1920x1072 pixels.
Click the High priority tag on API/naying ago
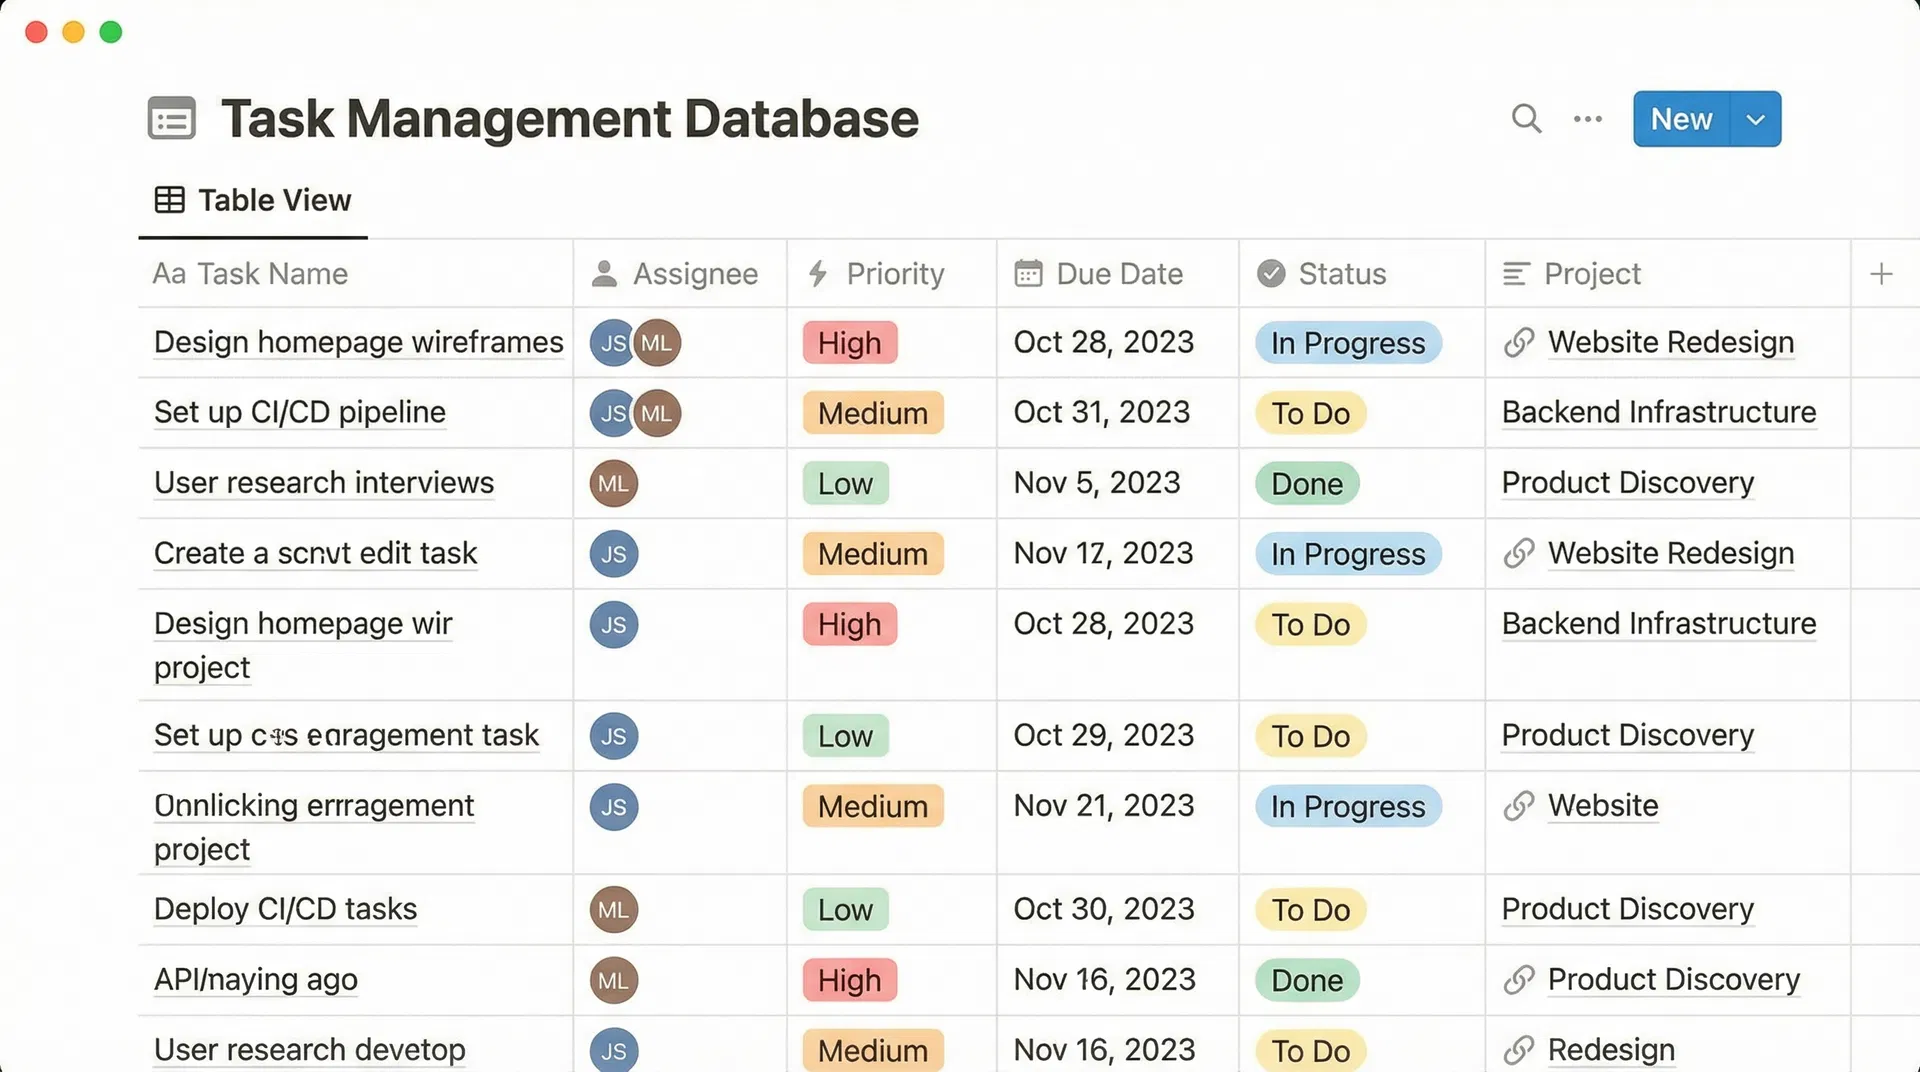[x=849, y=980]
